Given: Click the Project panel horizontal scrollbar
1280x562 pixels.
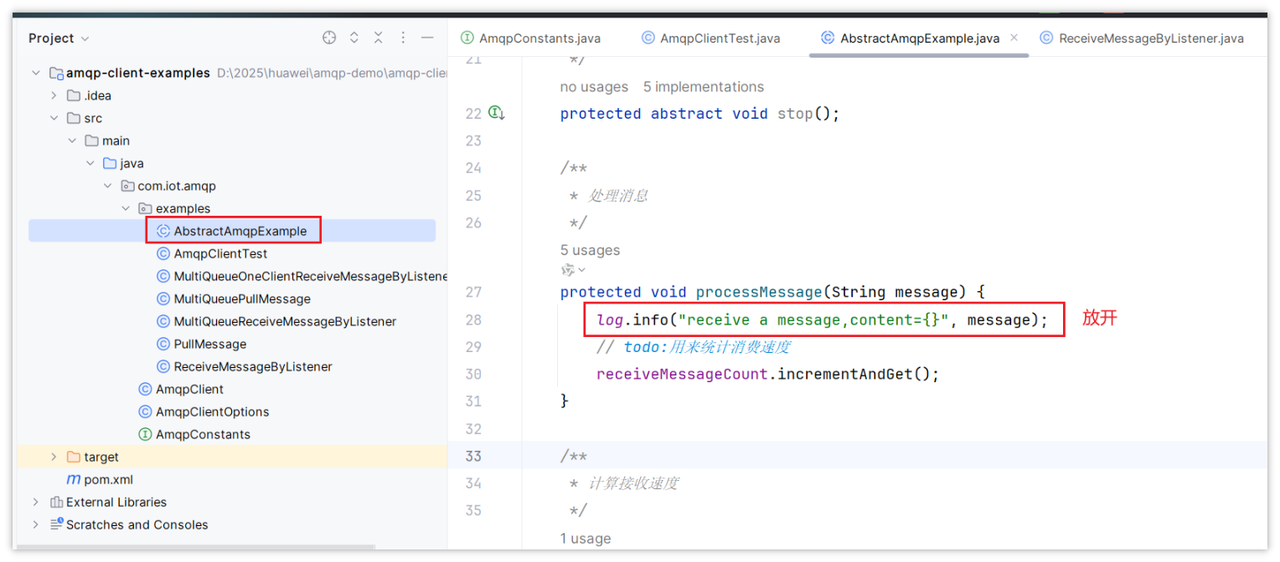Looking at the screenshot, I should [x=195, y=547].
